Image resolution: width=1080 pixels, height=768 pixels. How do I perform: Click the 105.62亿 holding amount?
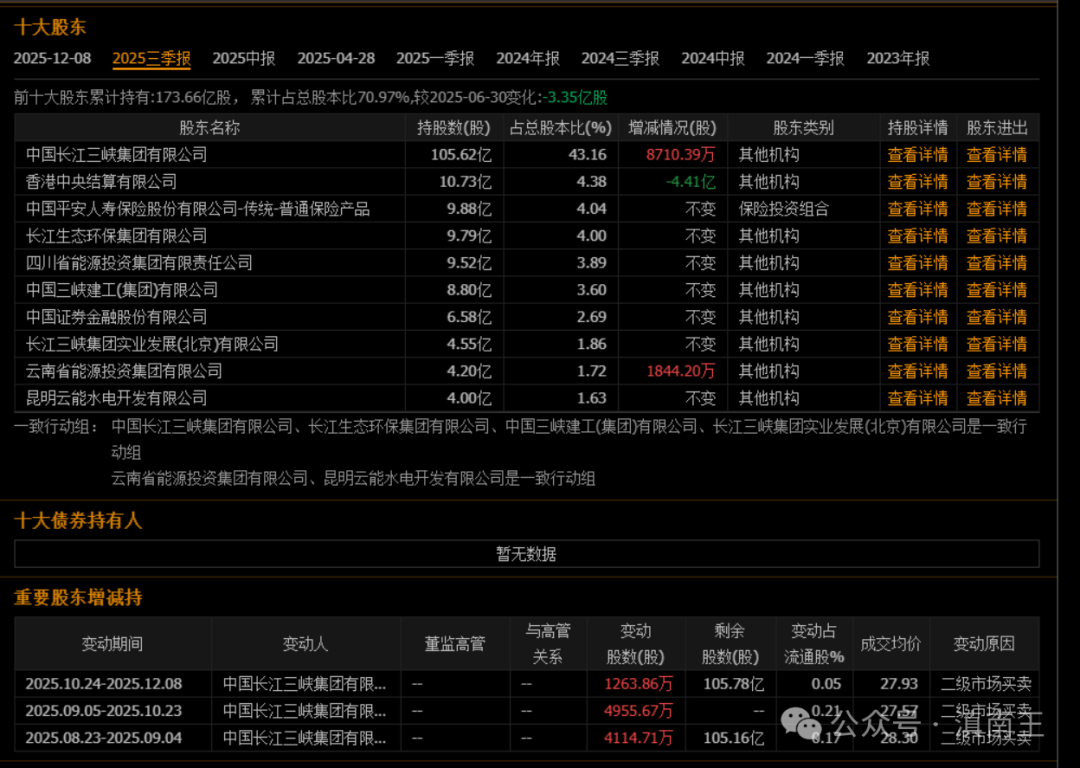461,155
